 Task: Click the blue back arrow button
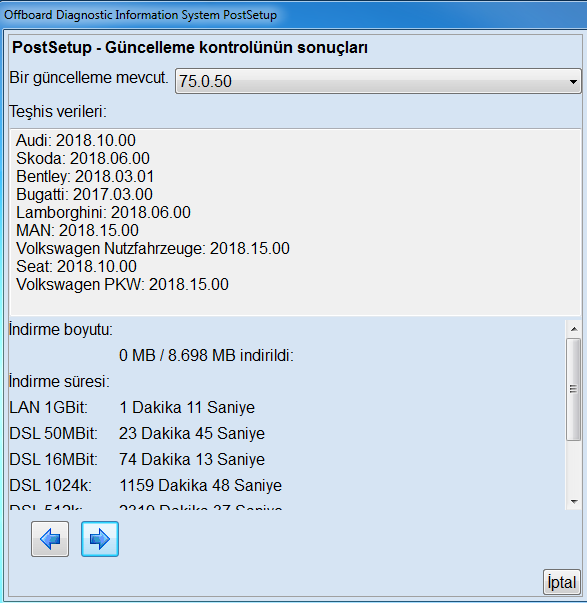pyautogui.click(x=50, y=539)
